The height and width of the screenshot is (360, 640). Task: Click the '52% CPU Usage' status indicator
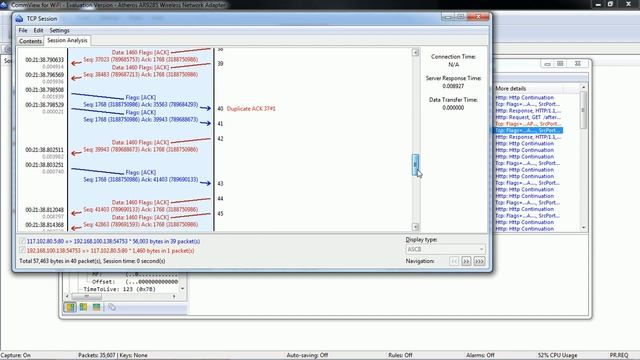tap(557, 355)
